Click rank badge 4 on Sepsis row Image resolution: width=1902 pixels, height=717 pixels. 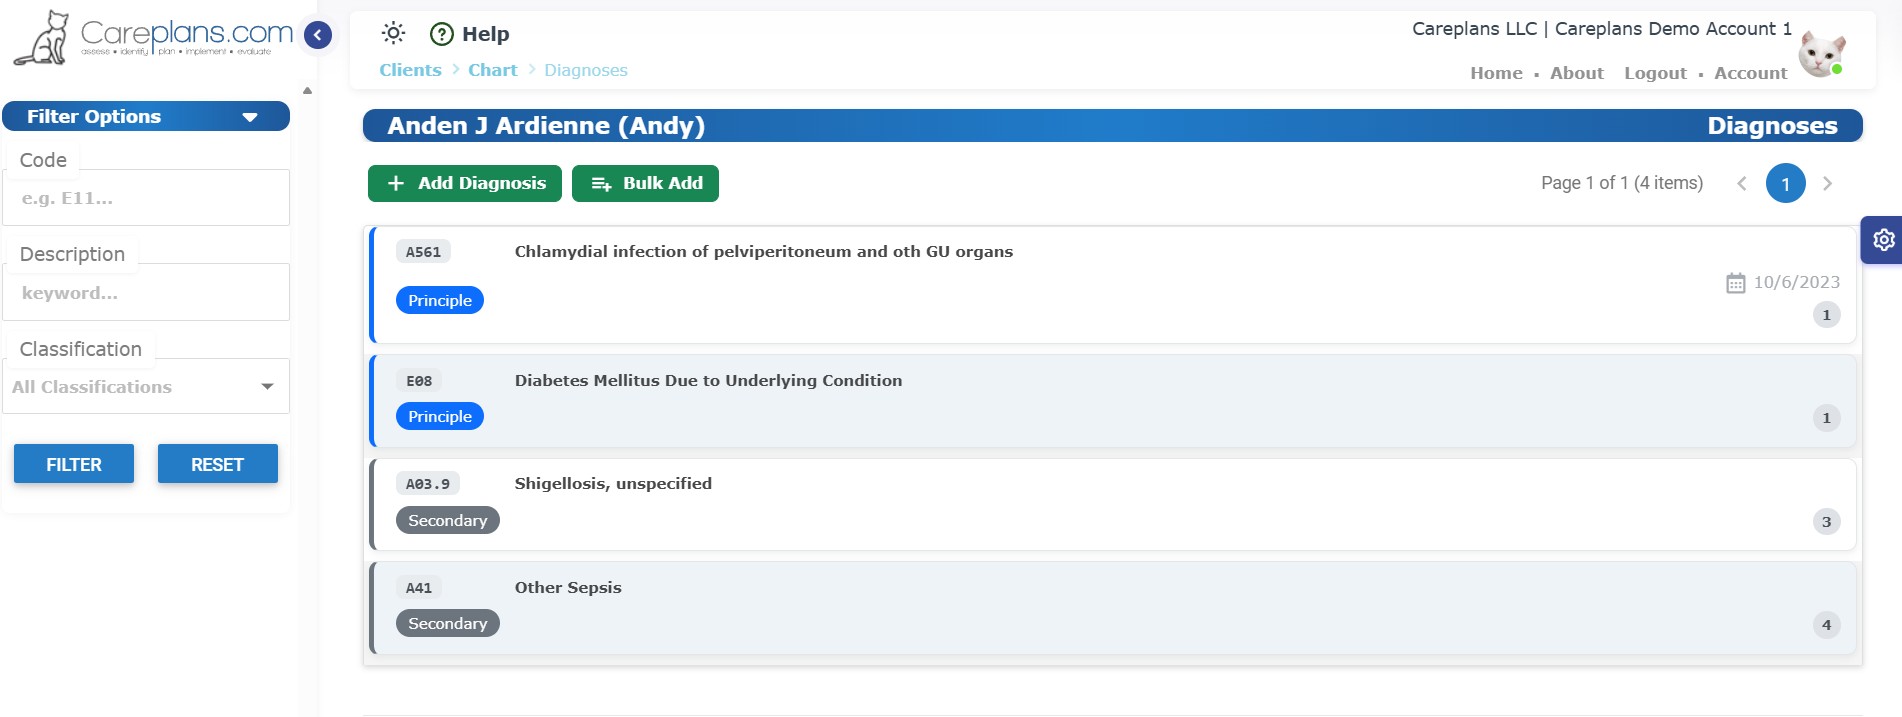[x=1826, y=625]
